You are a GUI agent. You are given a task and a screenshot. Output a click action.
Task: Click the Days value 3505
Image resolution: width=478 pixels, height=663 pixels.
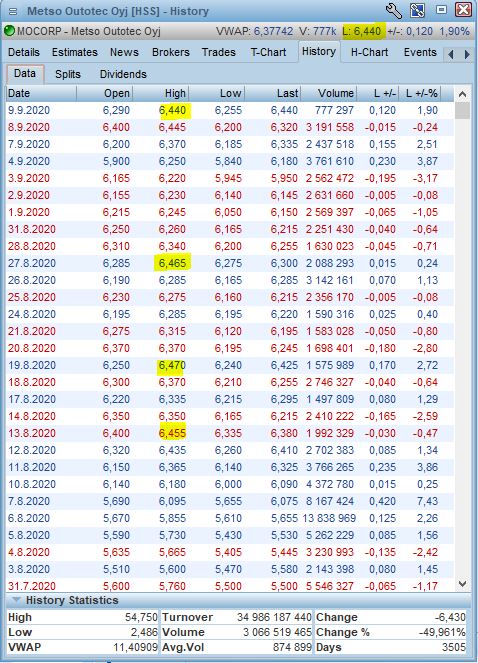(453, 647)
